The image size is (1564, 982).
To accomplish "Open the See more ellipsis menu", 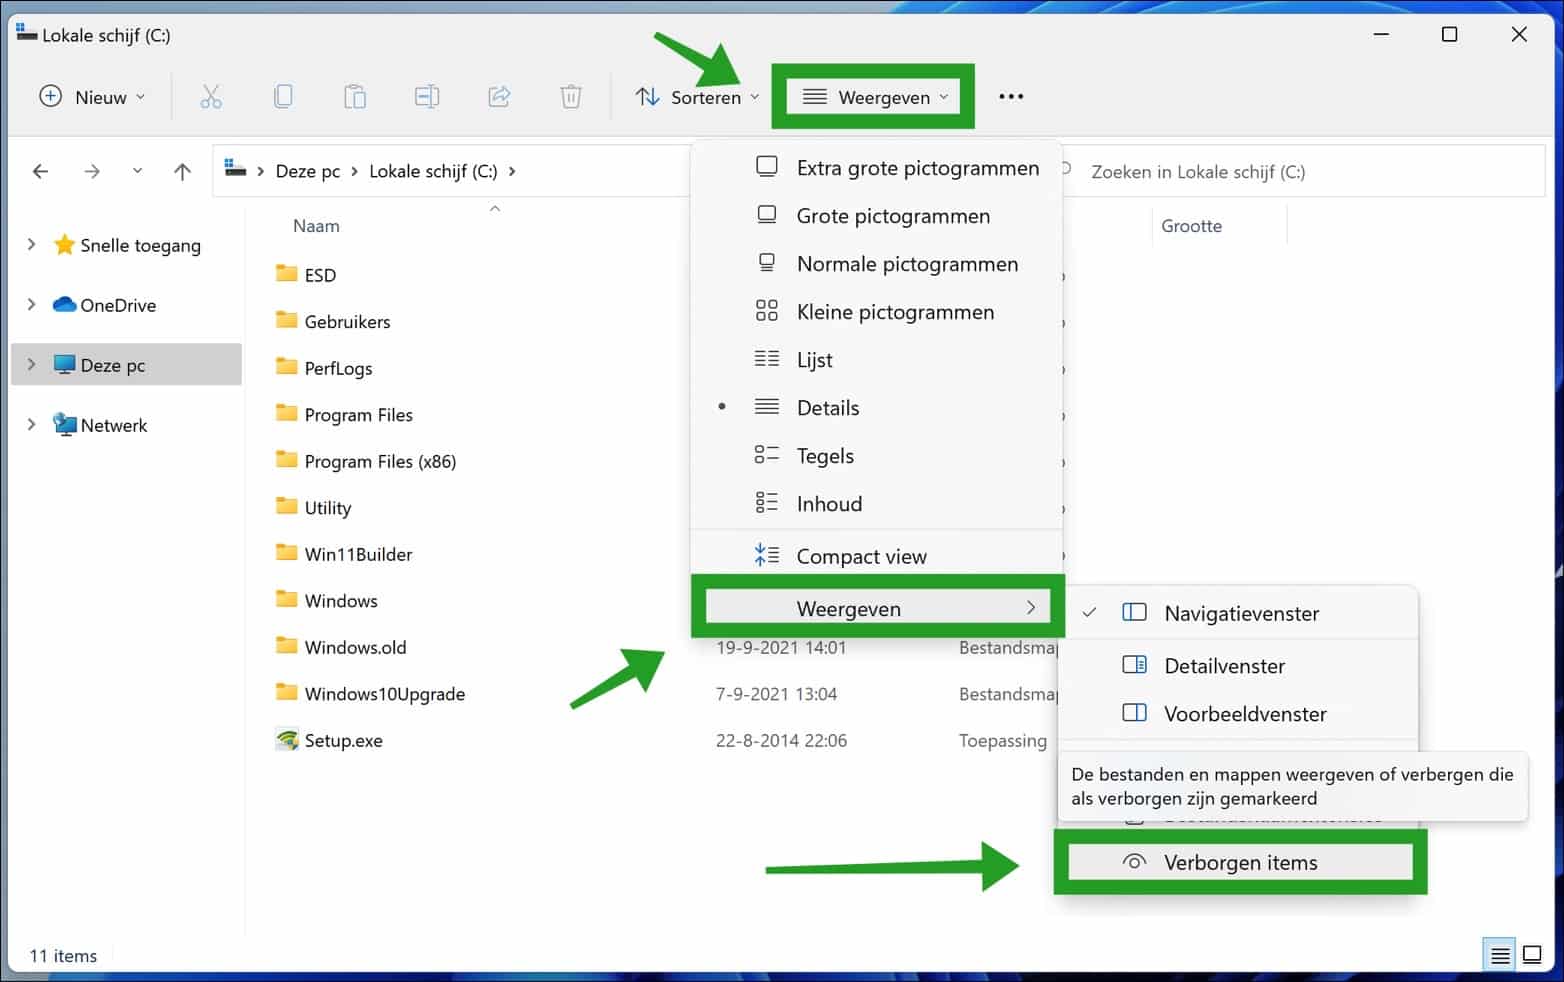I will click(x=1011, y=96).
